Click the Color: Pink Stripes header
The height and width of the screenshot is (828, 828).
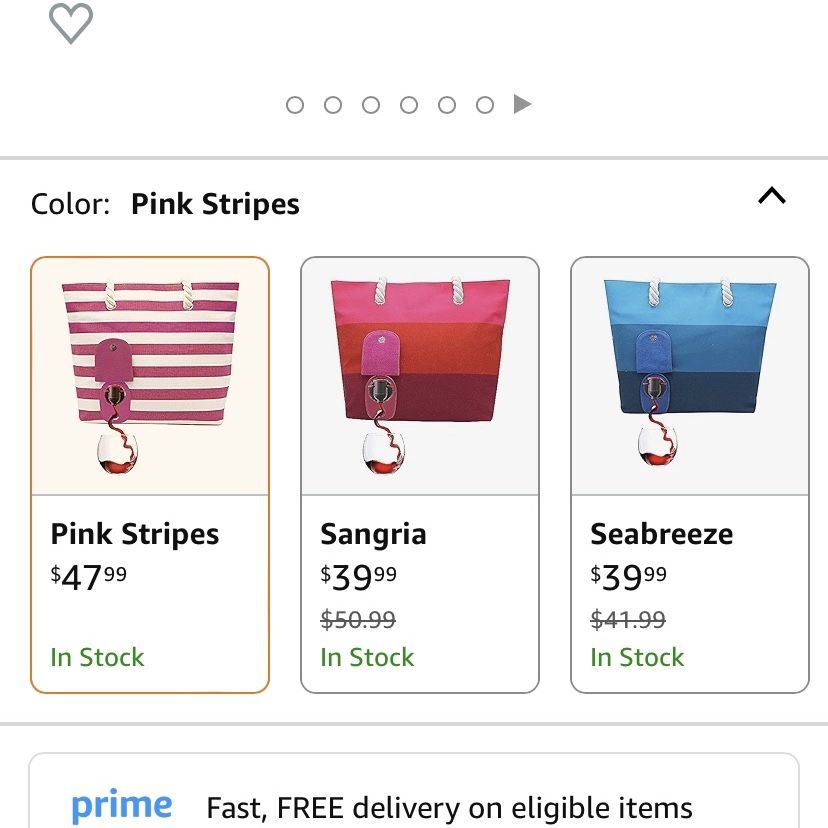pos(165,204)
